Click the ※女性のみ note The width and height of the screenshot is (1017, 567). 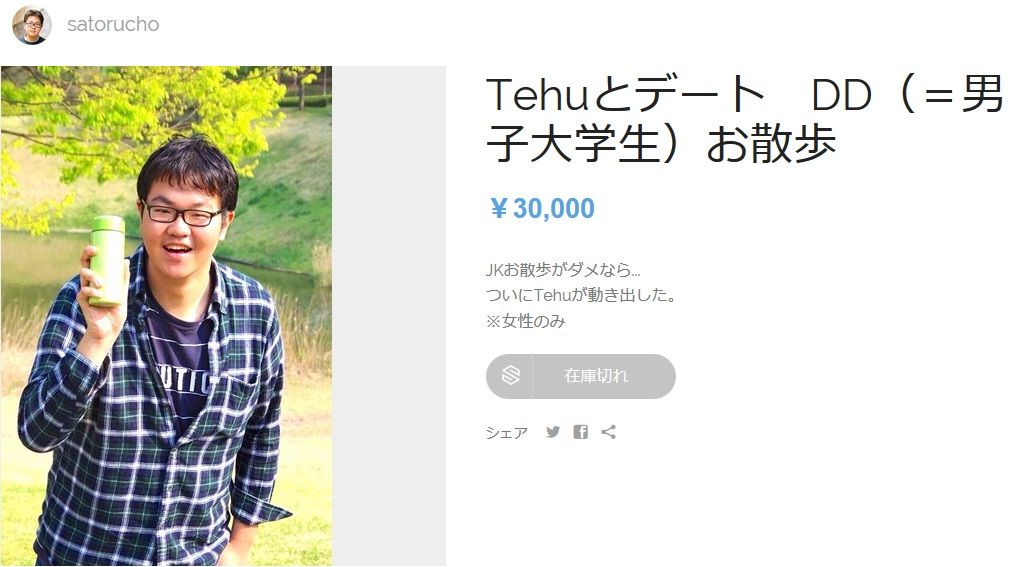click(525, 321)
